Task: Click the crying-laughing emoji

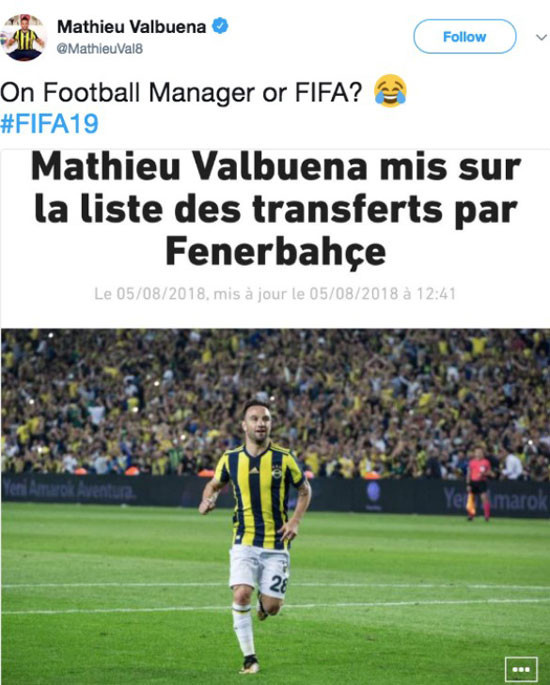Action: pos(391,91)
